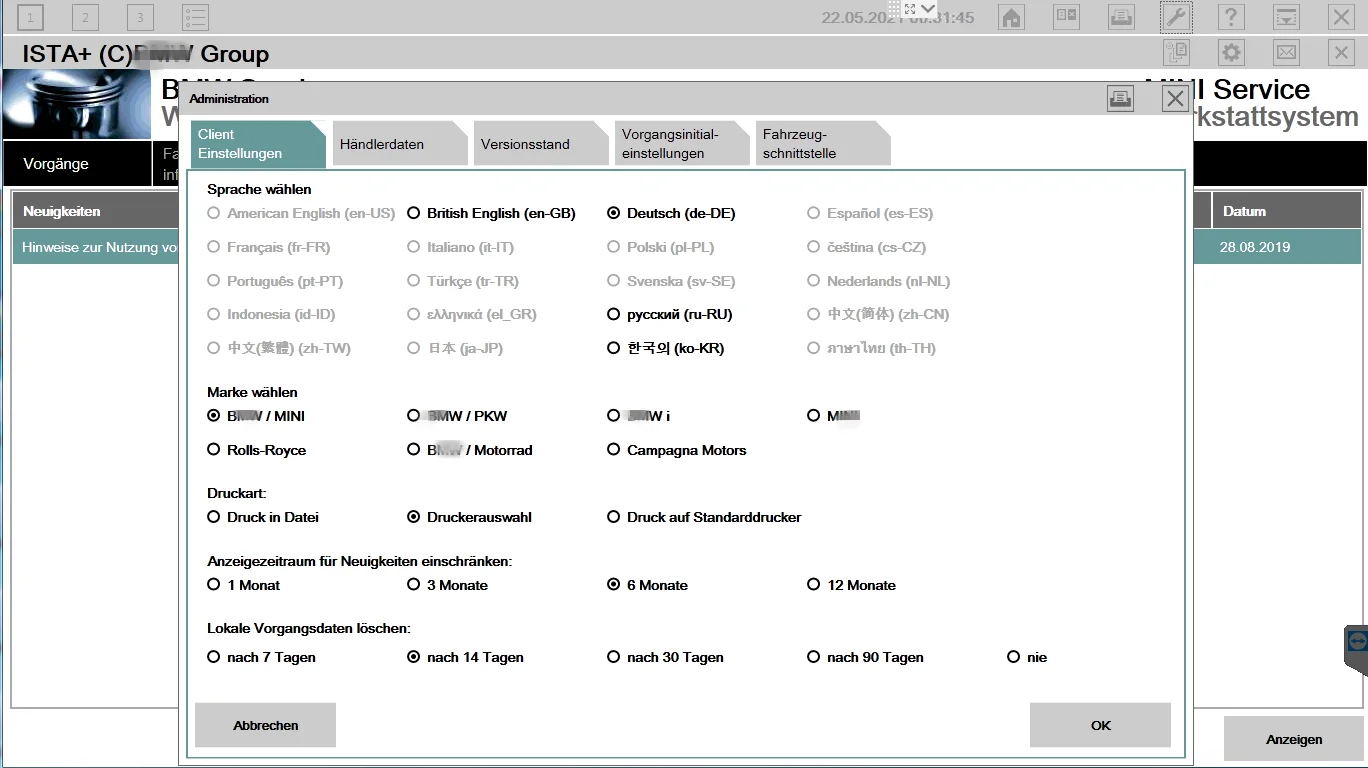Click the envelope mail icon in ISTA+ header
Image resolution: width=1368 pixels, height=768 pixels.
click(x=1286, y=53)
